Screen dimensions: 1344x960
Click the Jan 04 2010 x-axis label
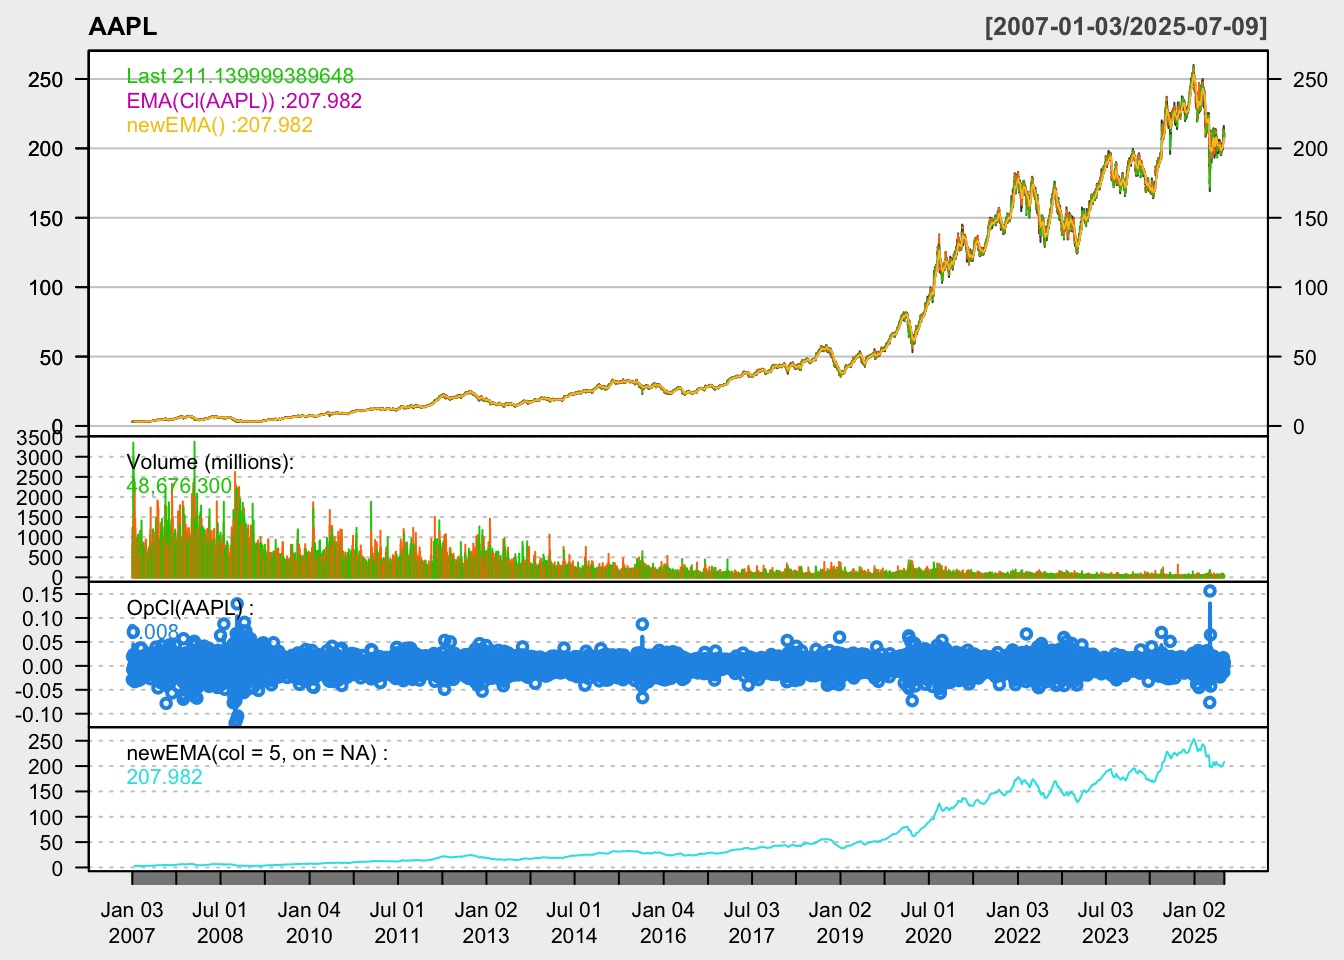309,923
